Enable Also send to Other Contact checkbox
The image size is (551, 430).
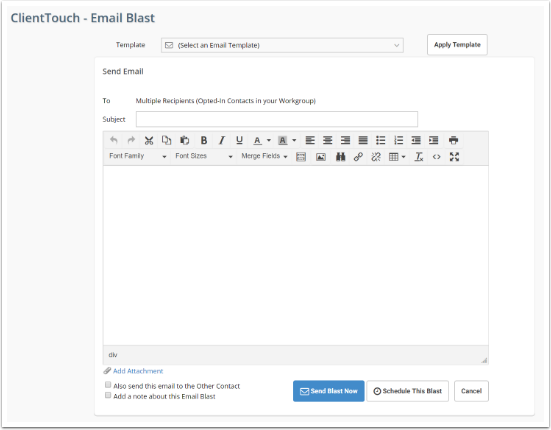[108, 385]
